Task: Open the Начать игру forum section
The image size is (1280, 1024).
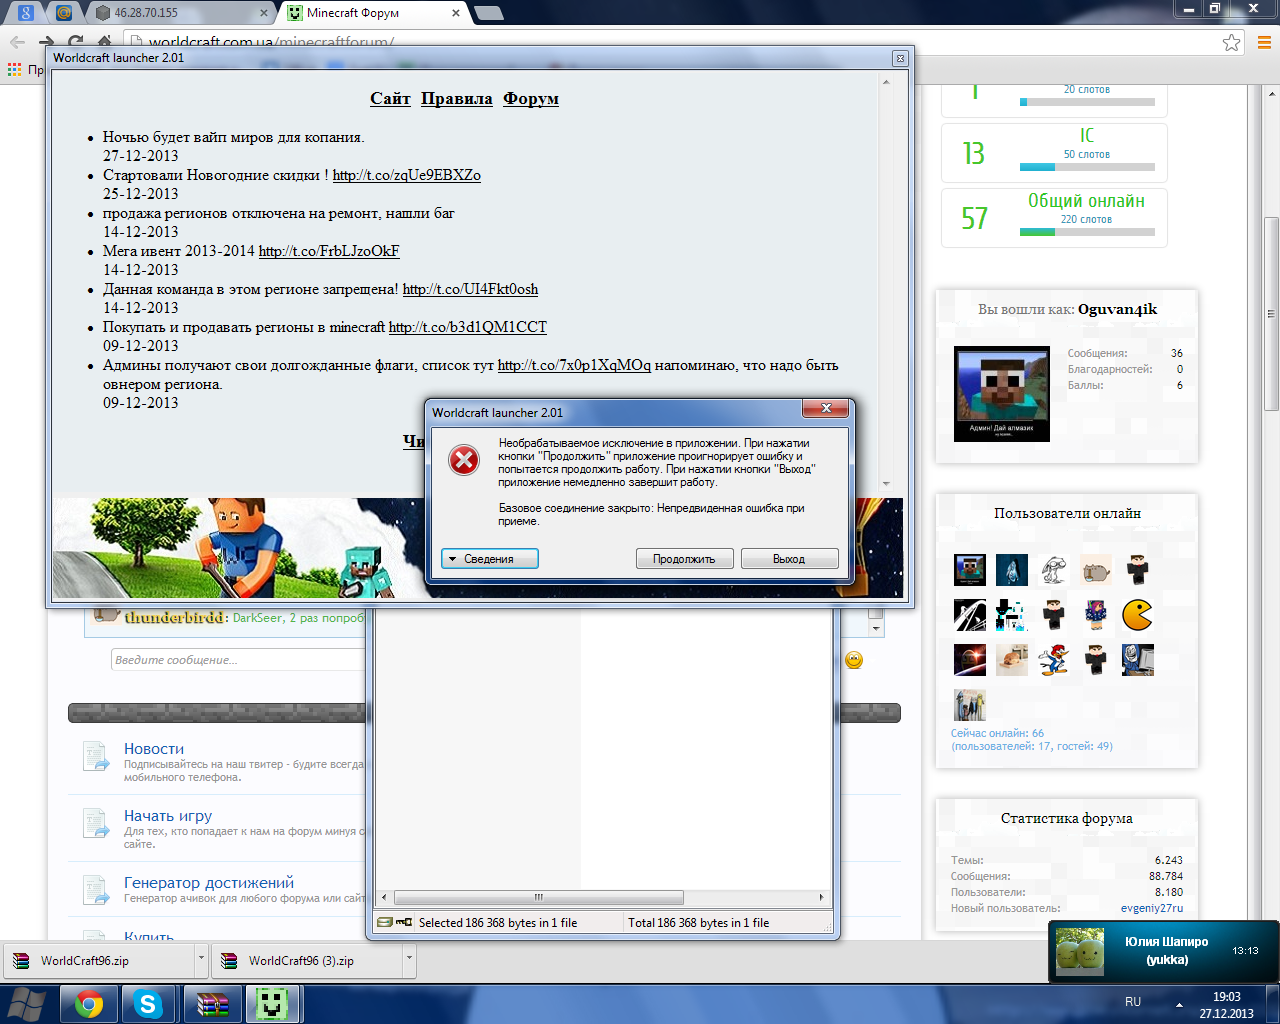Action: click(x=168, y=816)
